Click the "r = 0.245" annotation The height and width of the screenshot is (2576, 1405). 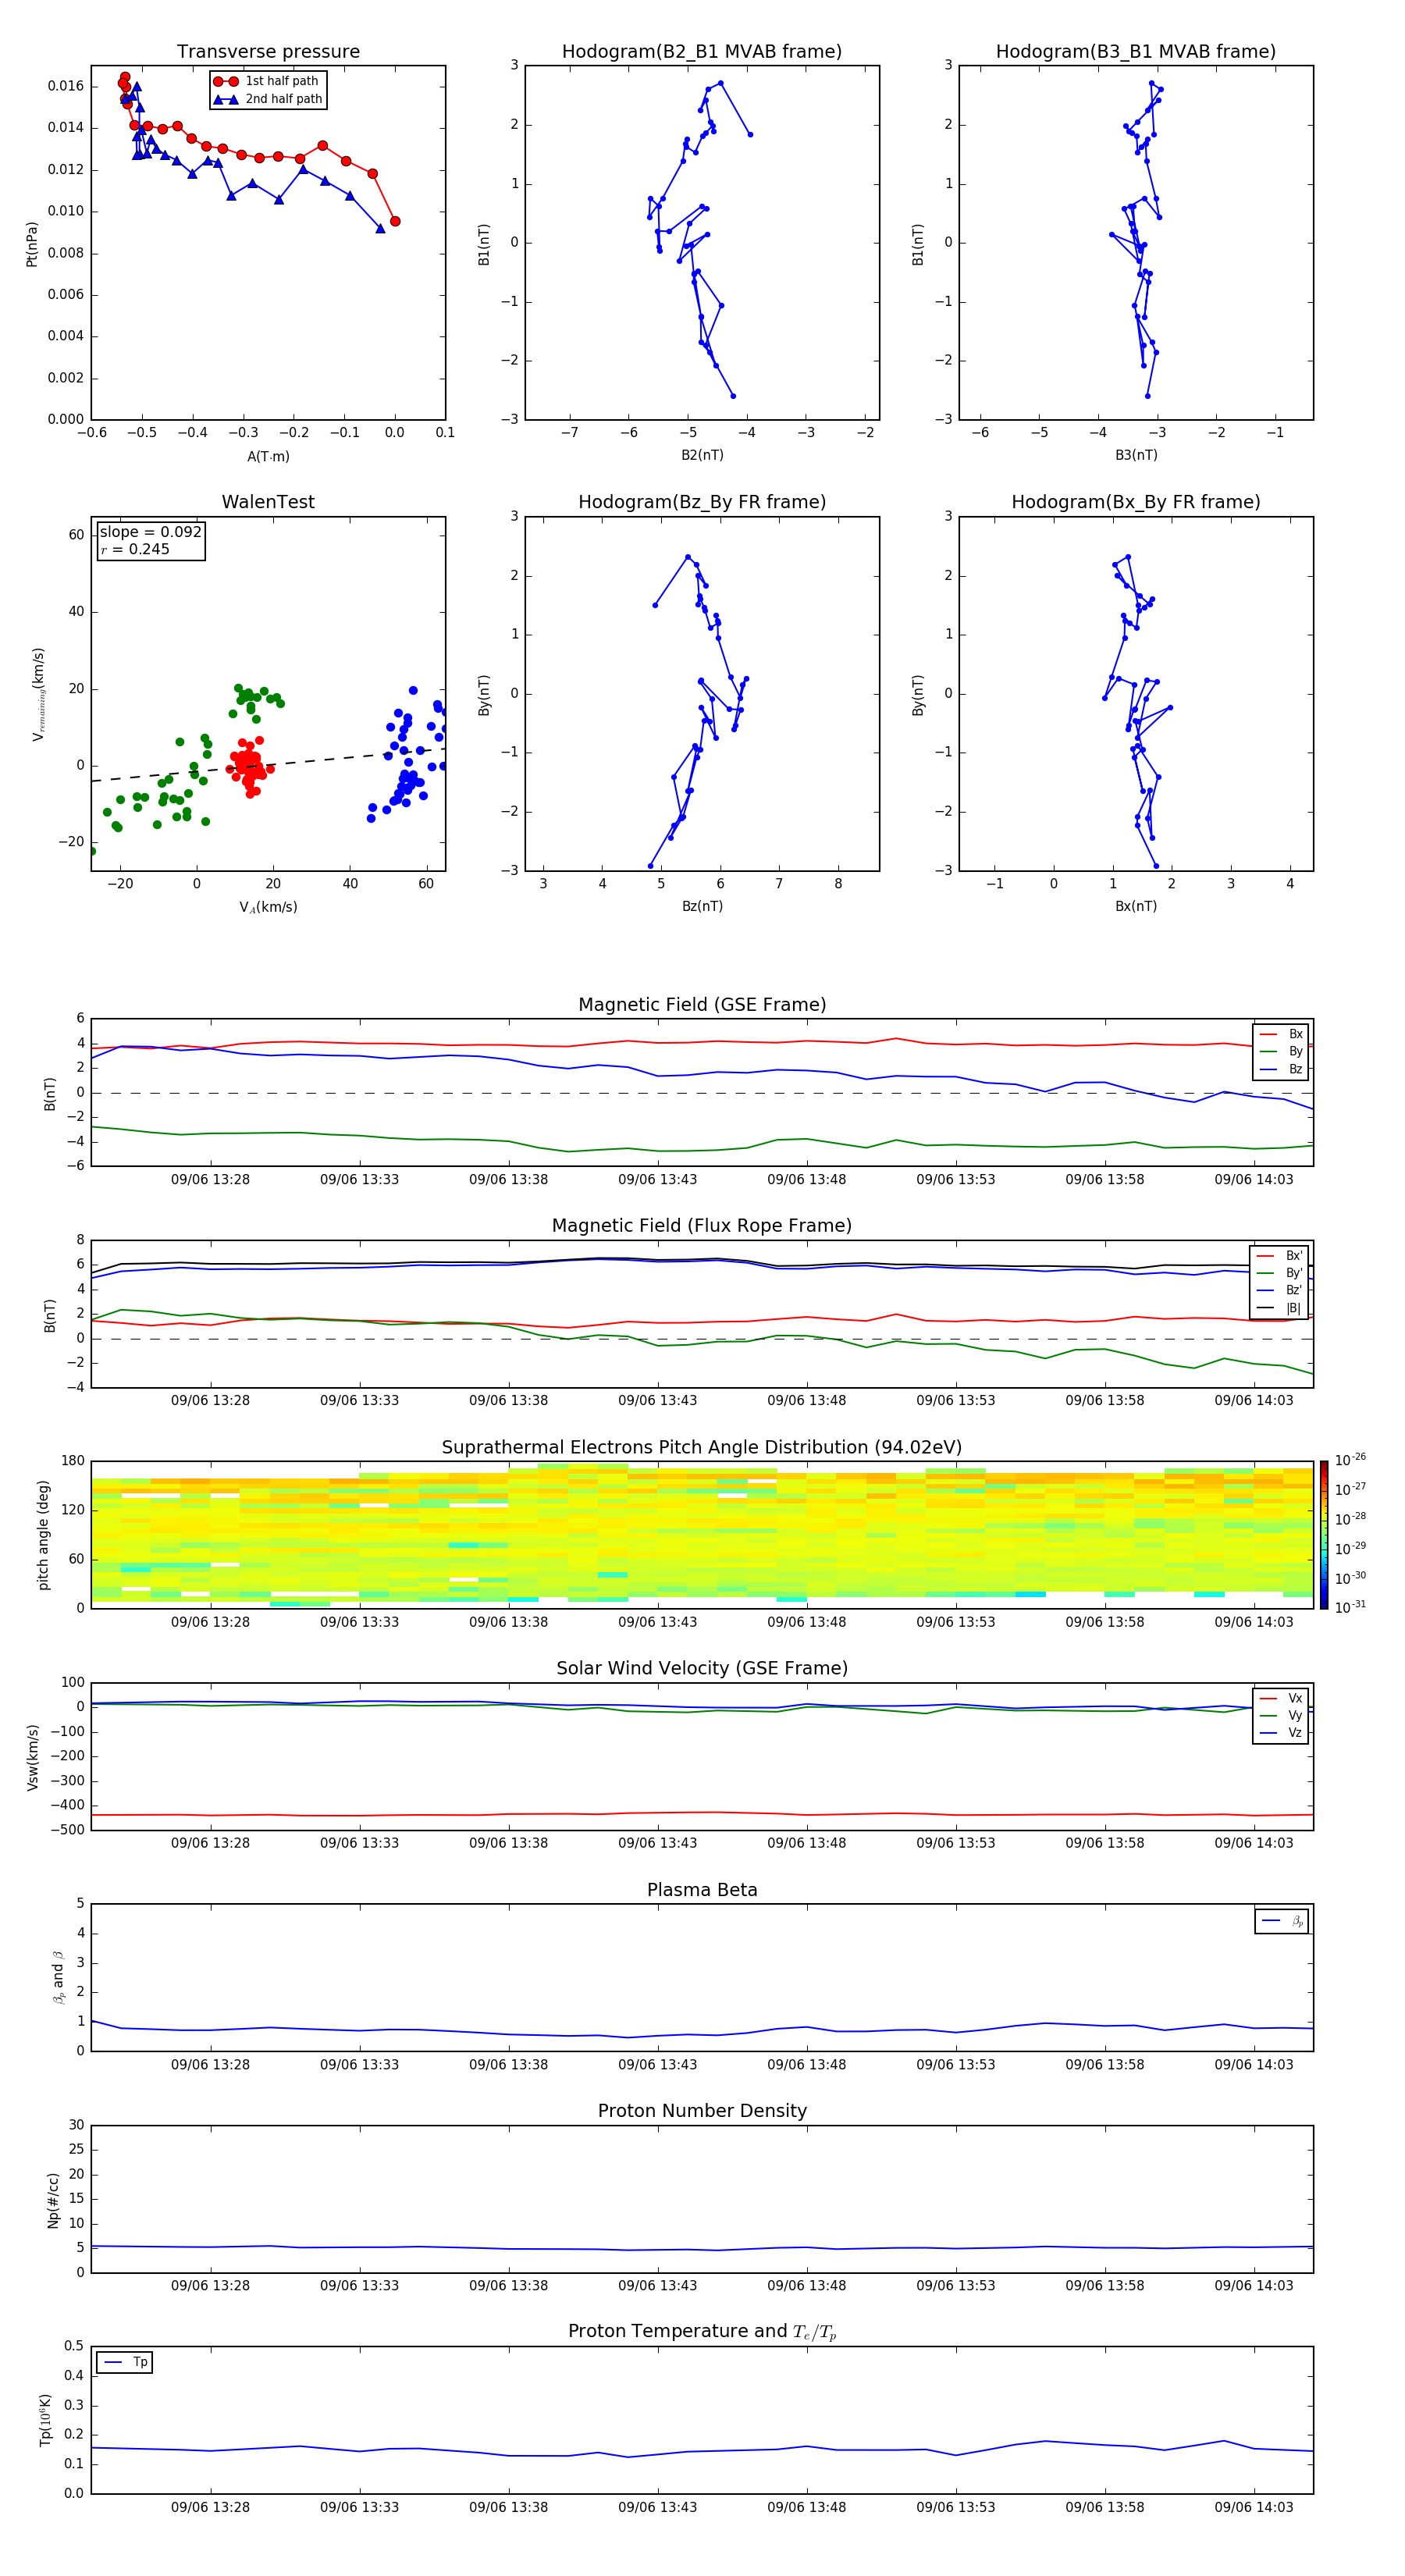135,549
